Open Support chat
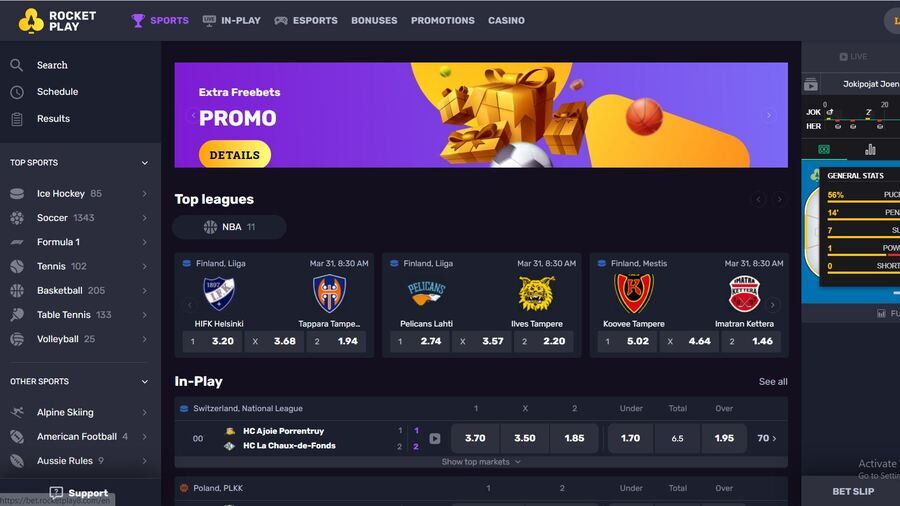 pyautogui.click(x=79, y=493)
